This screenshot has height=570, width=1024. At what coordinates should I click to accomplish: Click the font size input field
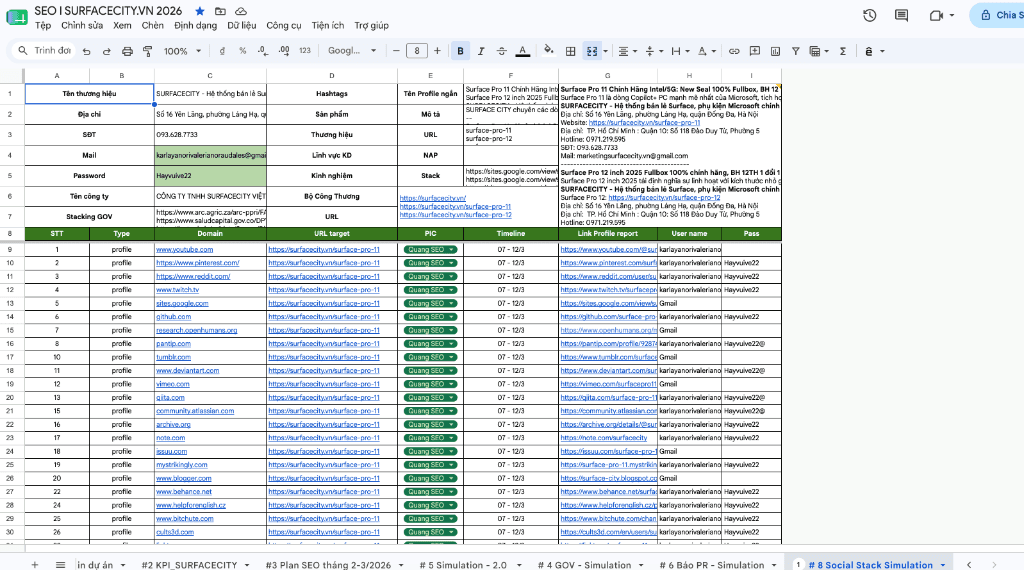(417, 51)
